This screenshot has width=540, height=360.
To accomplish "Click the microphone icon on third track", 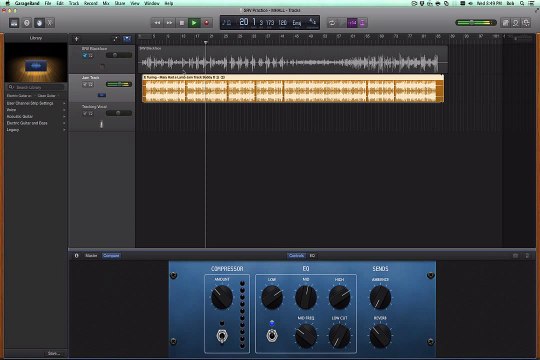I will point(101,124).
